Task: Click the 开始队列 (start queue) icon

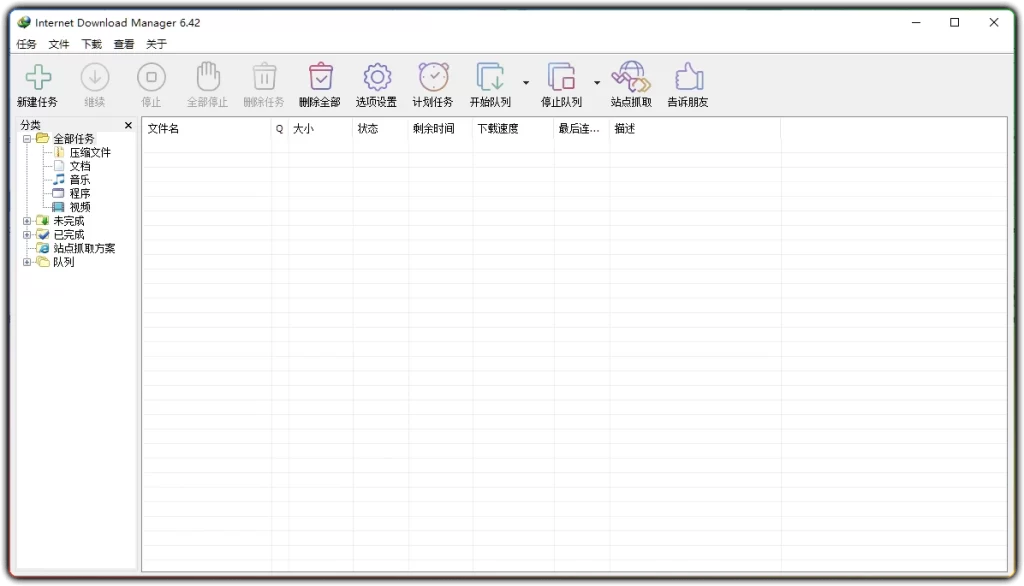Action: point(490,77)
